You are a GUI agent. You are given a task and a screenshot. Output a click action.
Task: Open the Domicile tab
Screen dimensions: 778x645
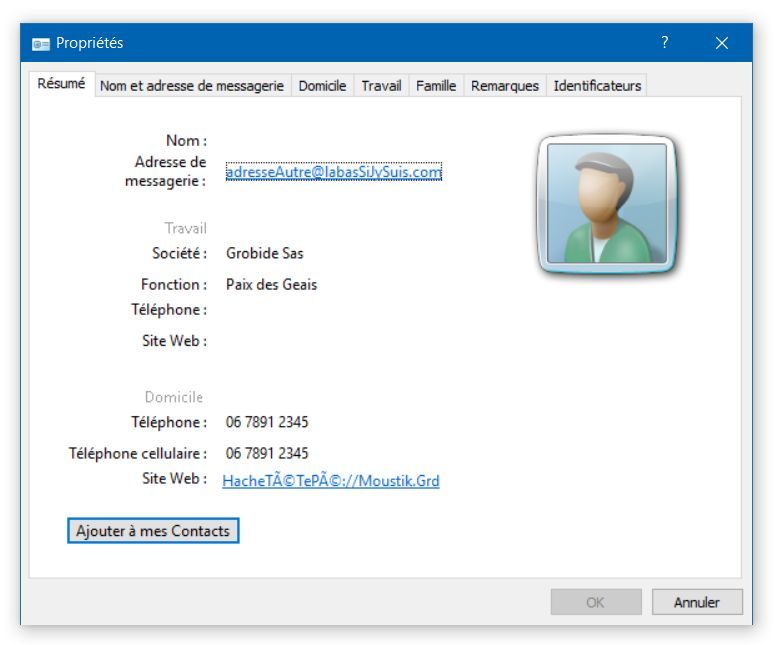[322, 87]
